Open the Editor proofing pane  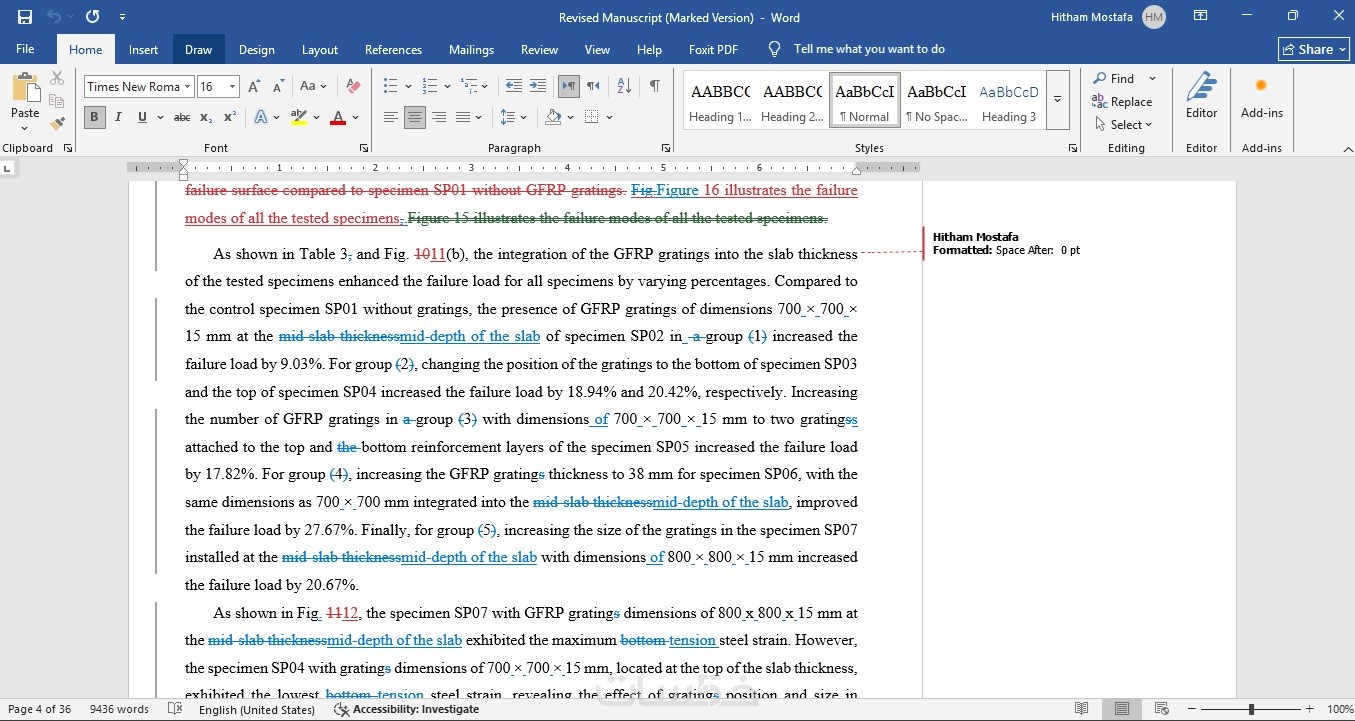coord(1201,97)
